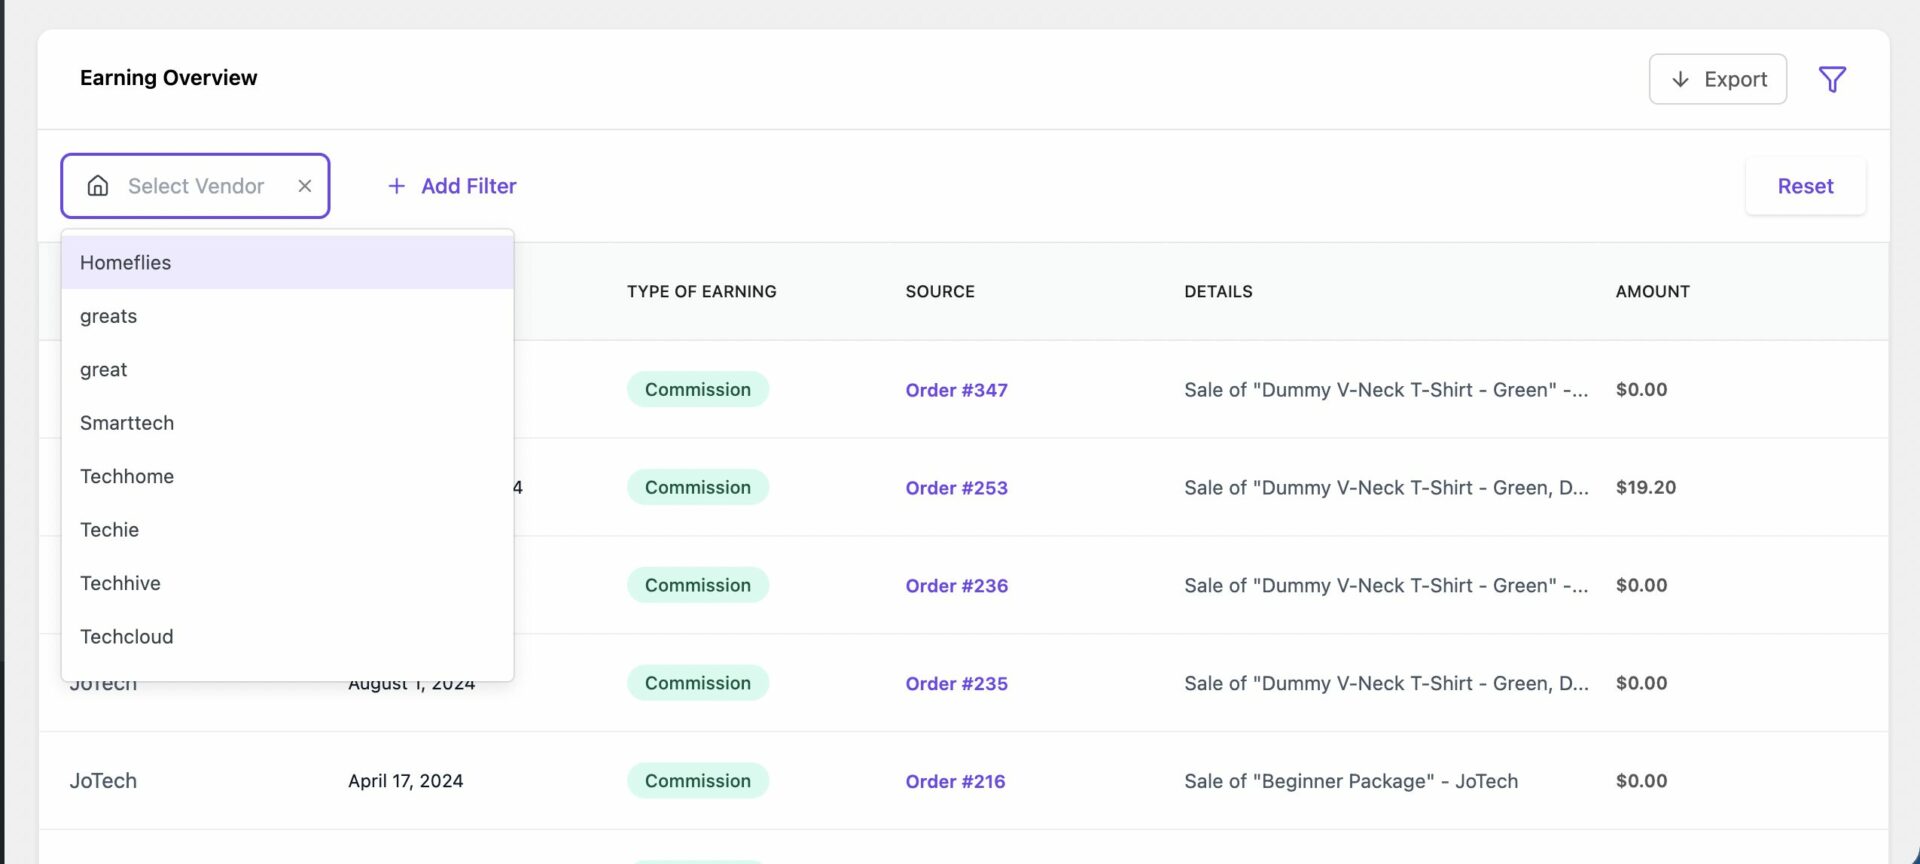Click the Earning Overview heading

click(168, 78)
